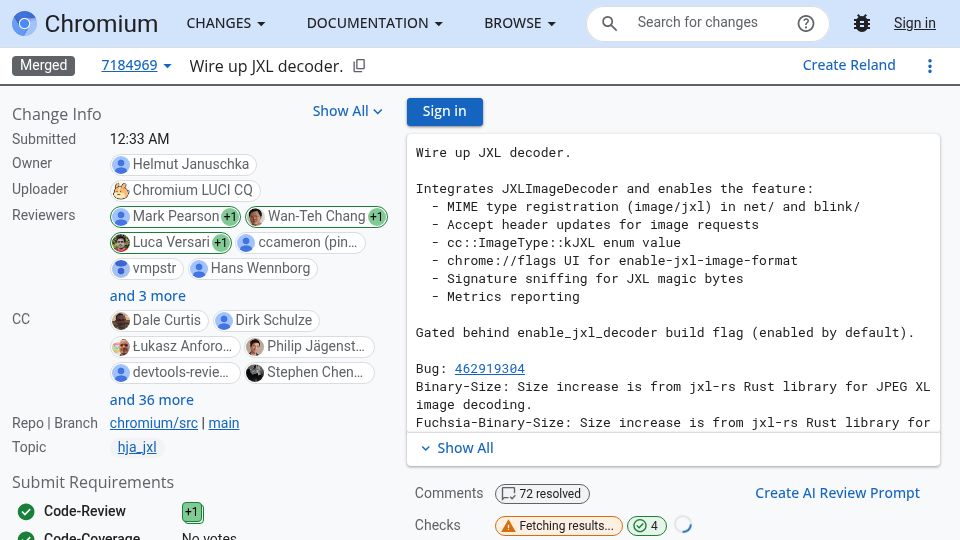The height and width of the screenshot is (540, 960).
Task: Click Create Reland button
Action: pos(849,65)
